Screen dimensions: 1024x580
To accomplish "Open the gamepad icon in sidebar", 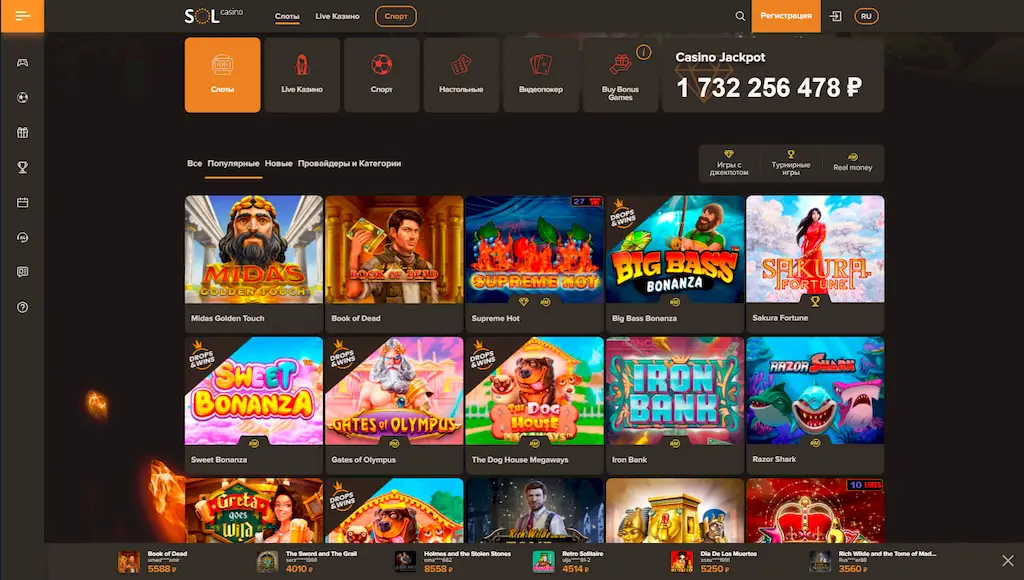I will [22, 63].
